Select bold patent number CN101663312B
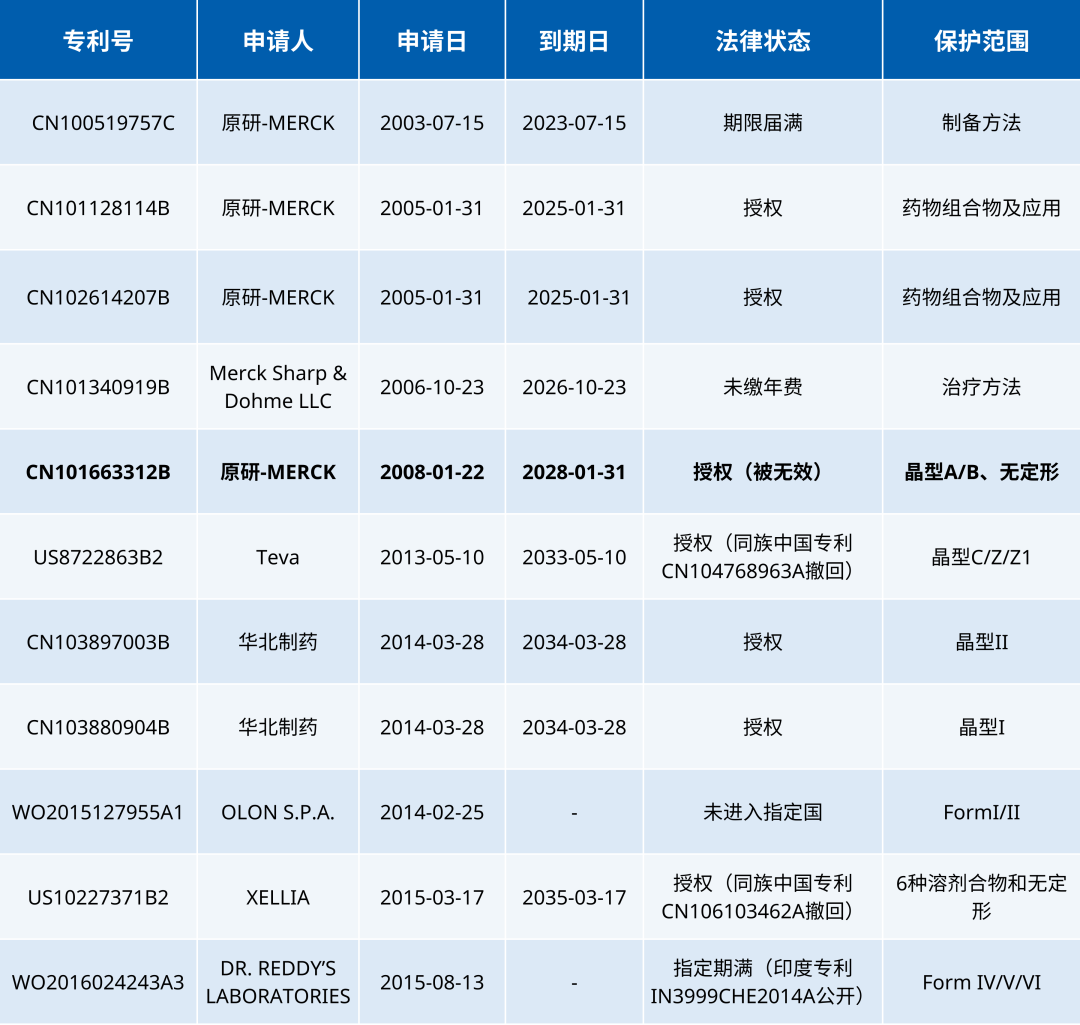 98,473
